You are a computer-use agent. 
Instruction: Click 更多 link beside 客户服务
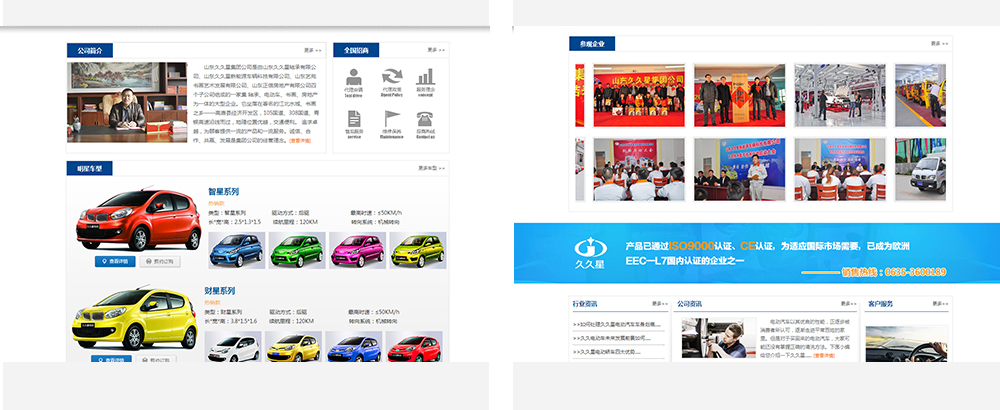pos(941,304)
